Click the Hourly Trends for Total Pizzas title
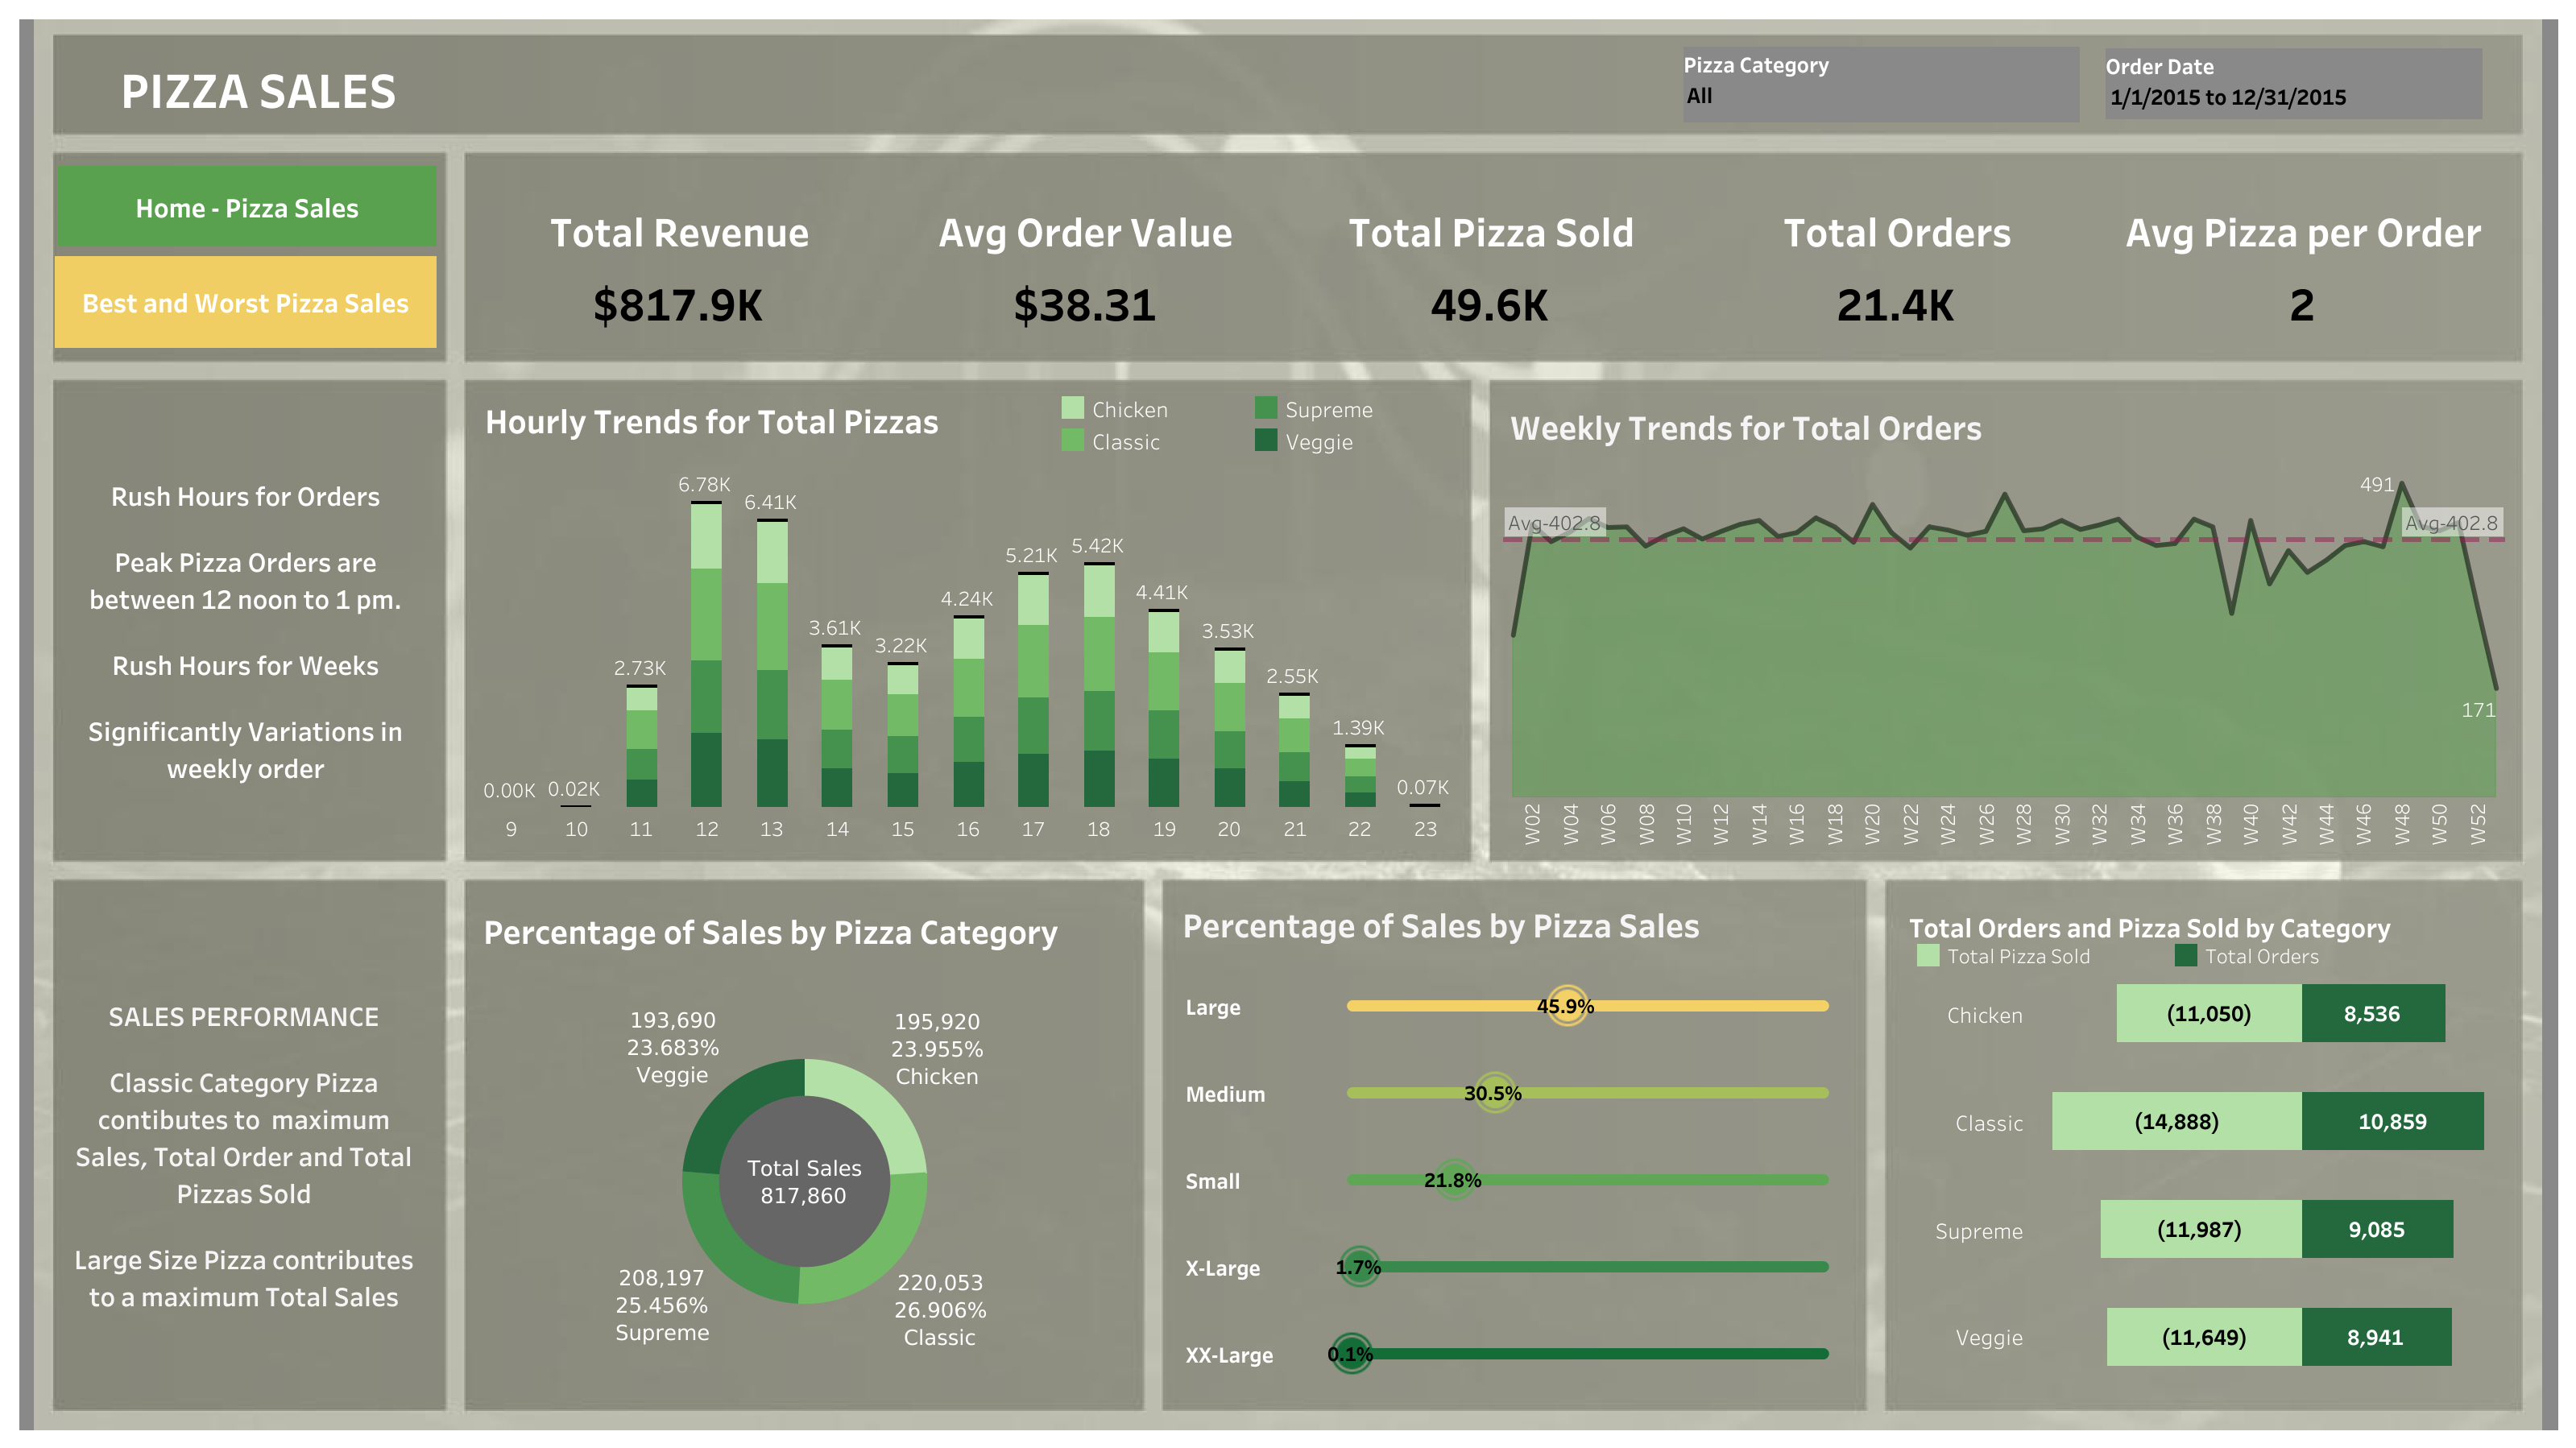The image size is (2576, 1448). pos(712,422)
